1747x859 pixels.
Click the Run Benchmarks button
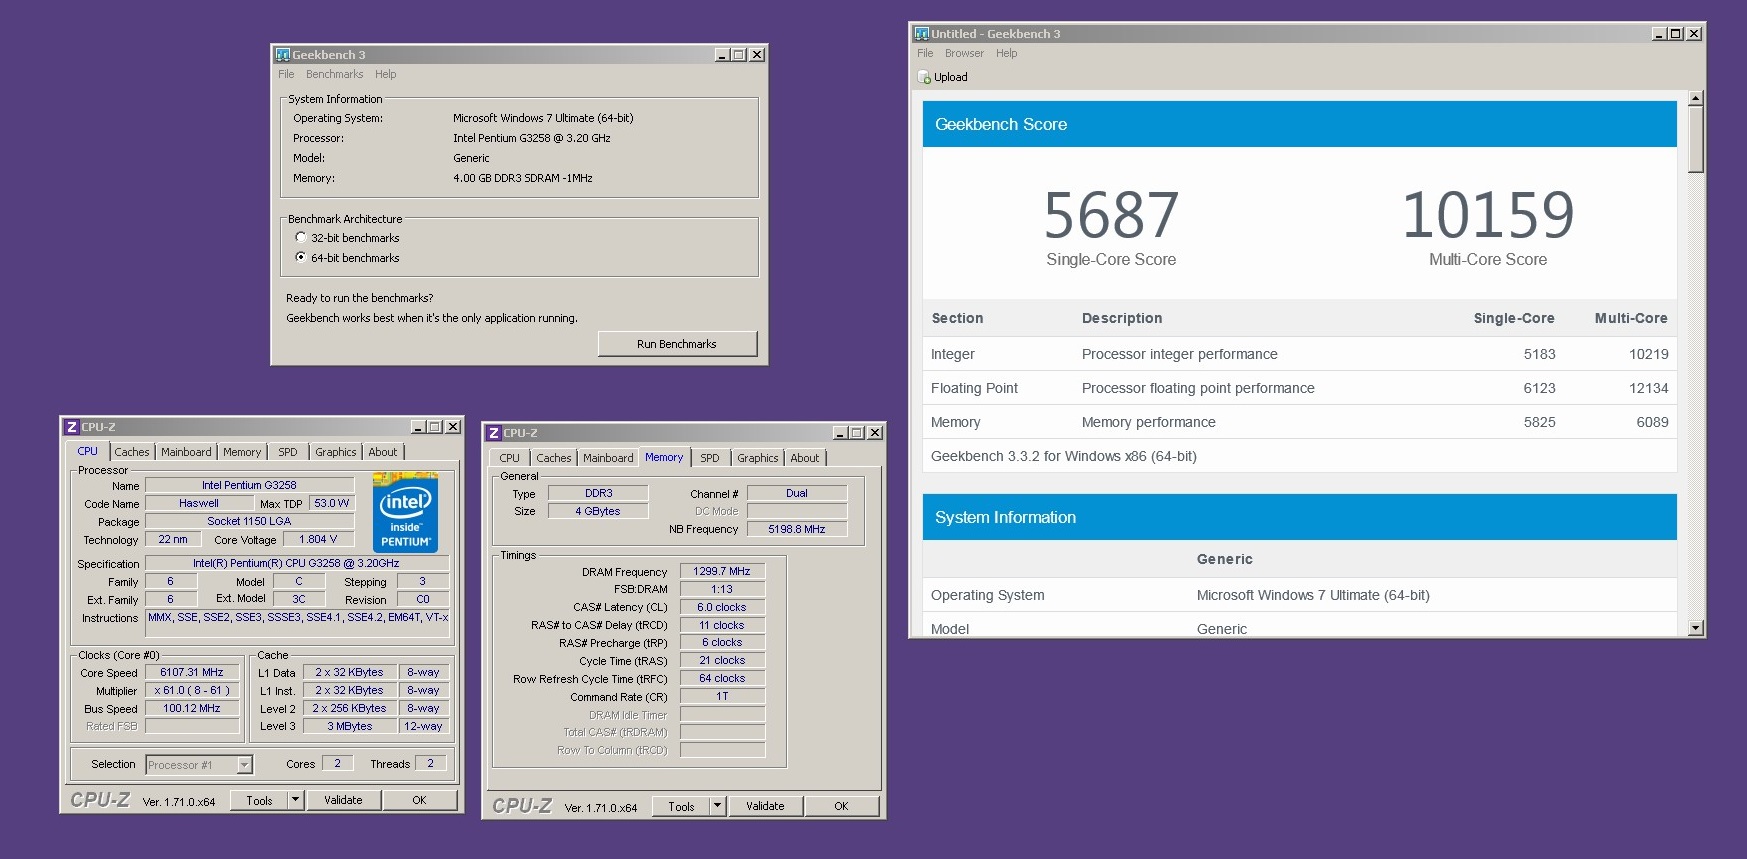click(677, 344)
